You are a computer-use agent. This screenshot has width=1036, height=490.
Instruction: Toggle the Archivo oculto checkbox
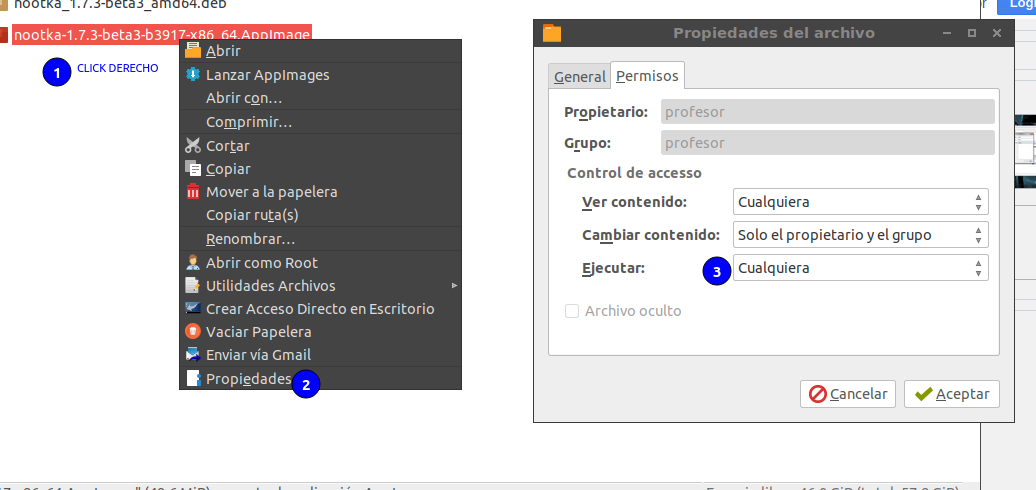[x=572, y=310]
